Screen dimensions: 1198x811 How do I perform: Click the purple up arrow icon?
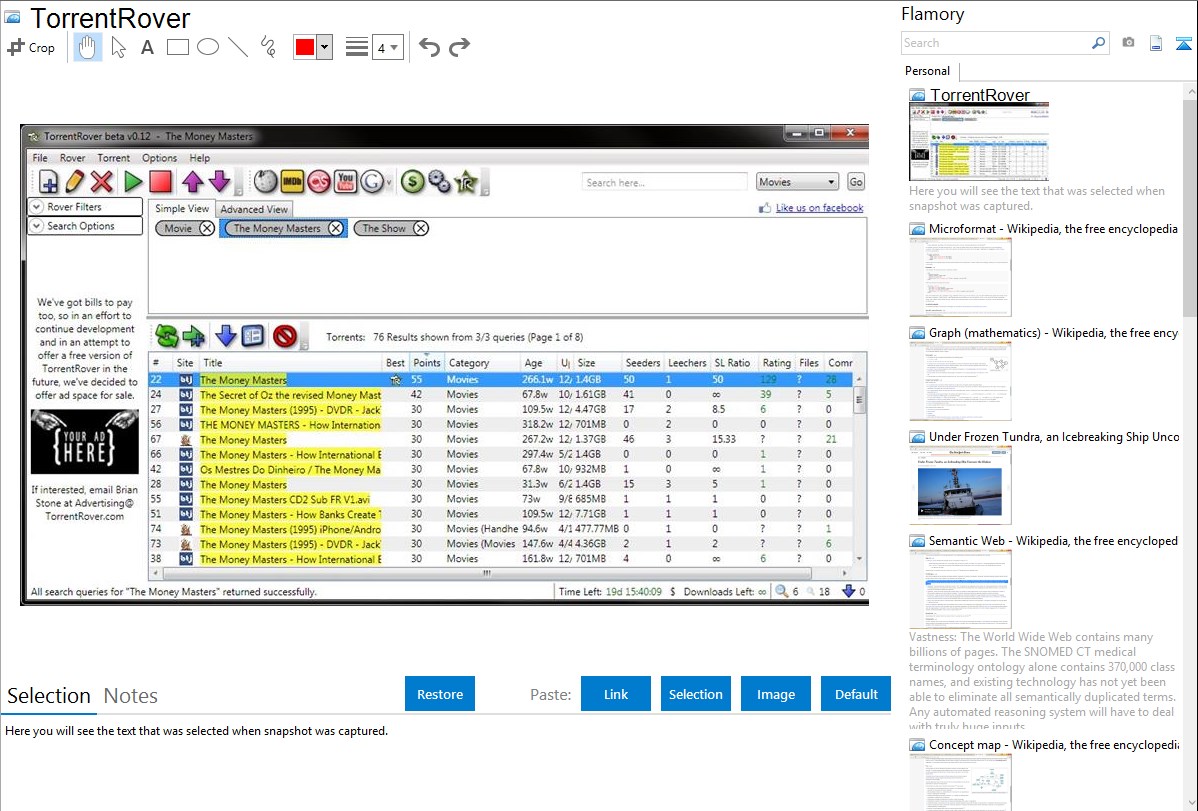[x=193, y=182]
